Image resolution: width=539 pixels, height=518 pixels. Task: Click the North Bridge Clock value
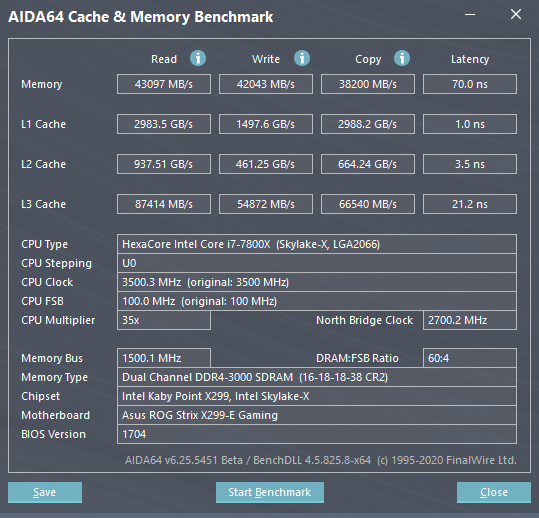tap(470, 320)
